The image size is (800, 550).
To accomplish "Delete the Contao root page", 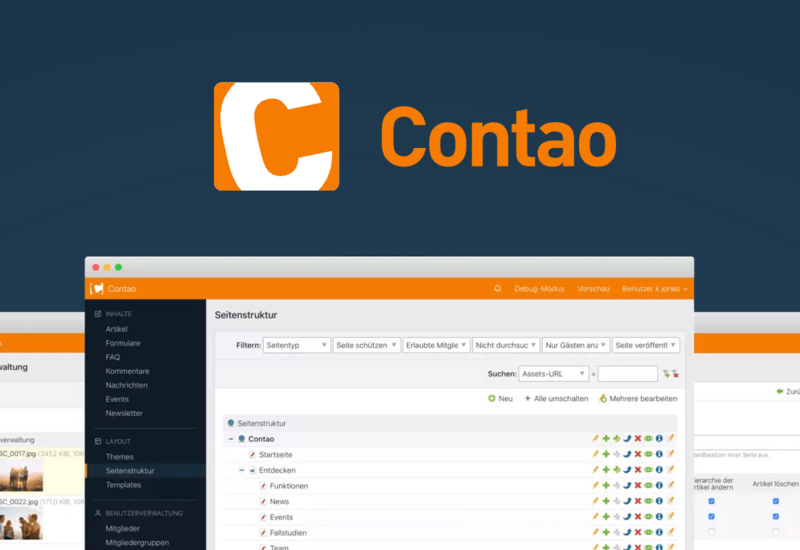I will coord(638,439).
